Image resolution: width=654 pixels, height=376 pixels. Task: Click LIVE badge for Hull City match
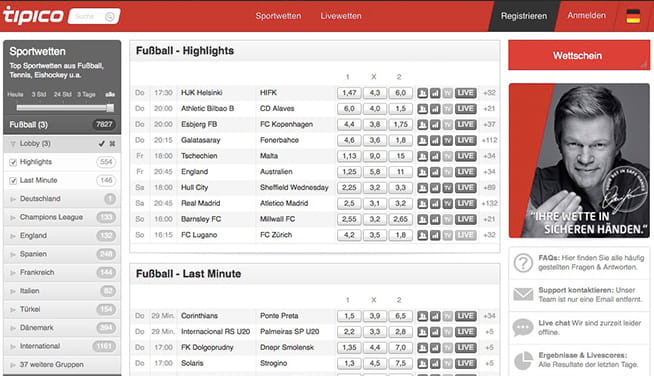(465, 187)
